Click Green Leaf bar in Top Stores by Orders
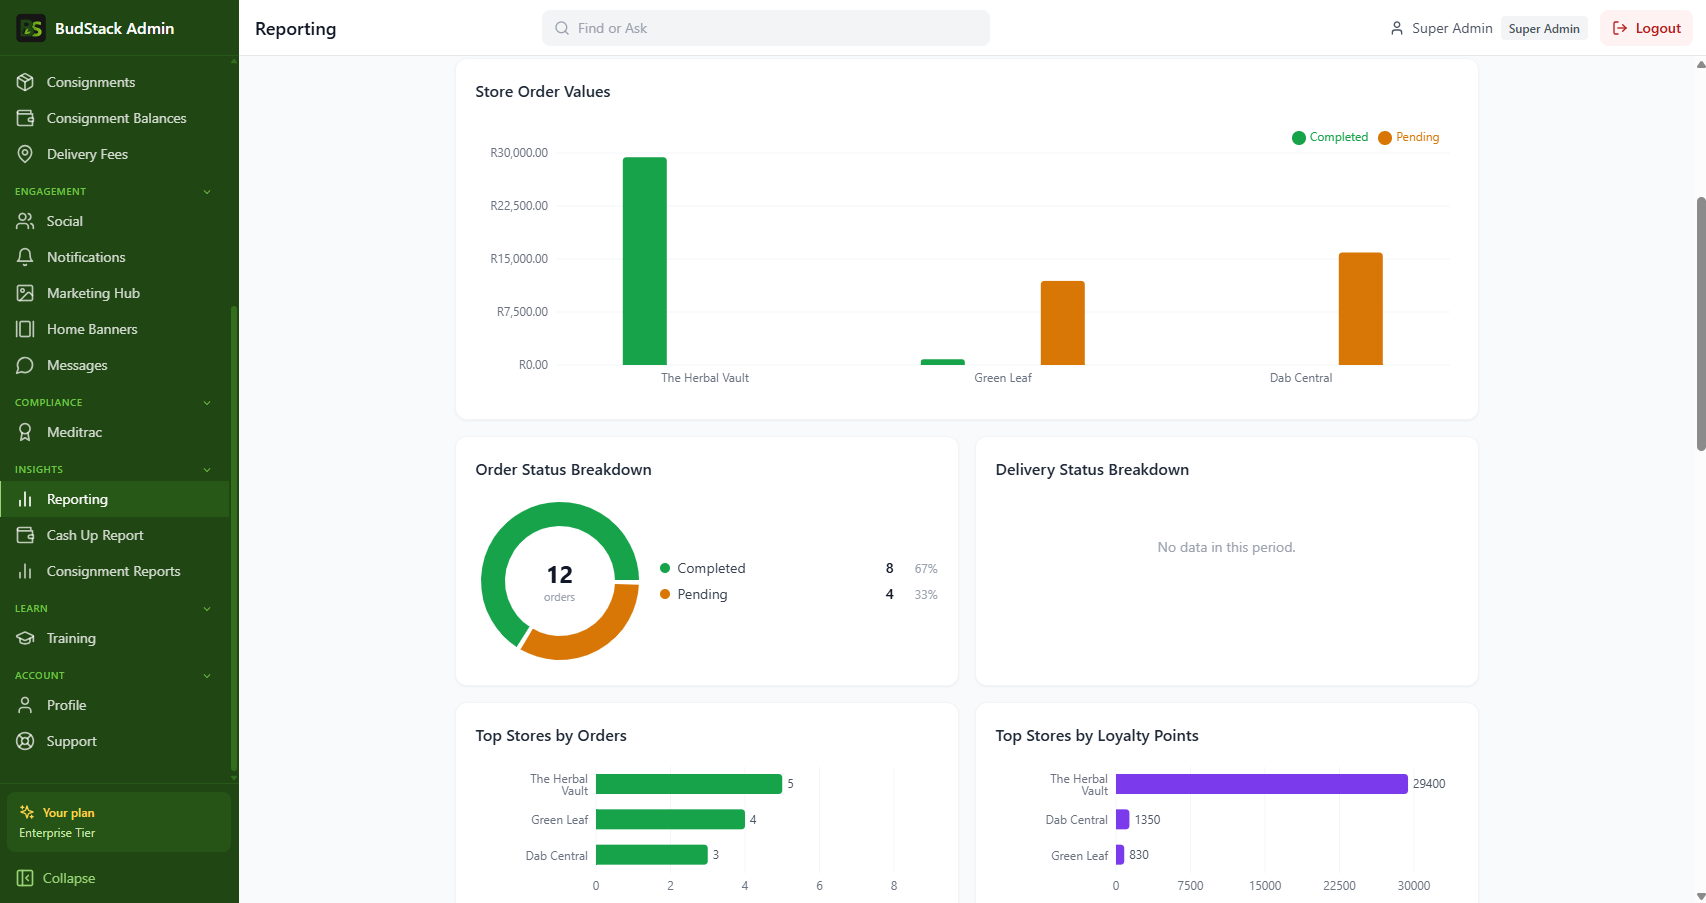This screenshot has height=903, width=1706. pos(670,820)
